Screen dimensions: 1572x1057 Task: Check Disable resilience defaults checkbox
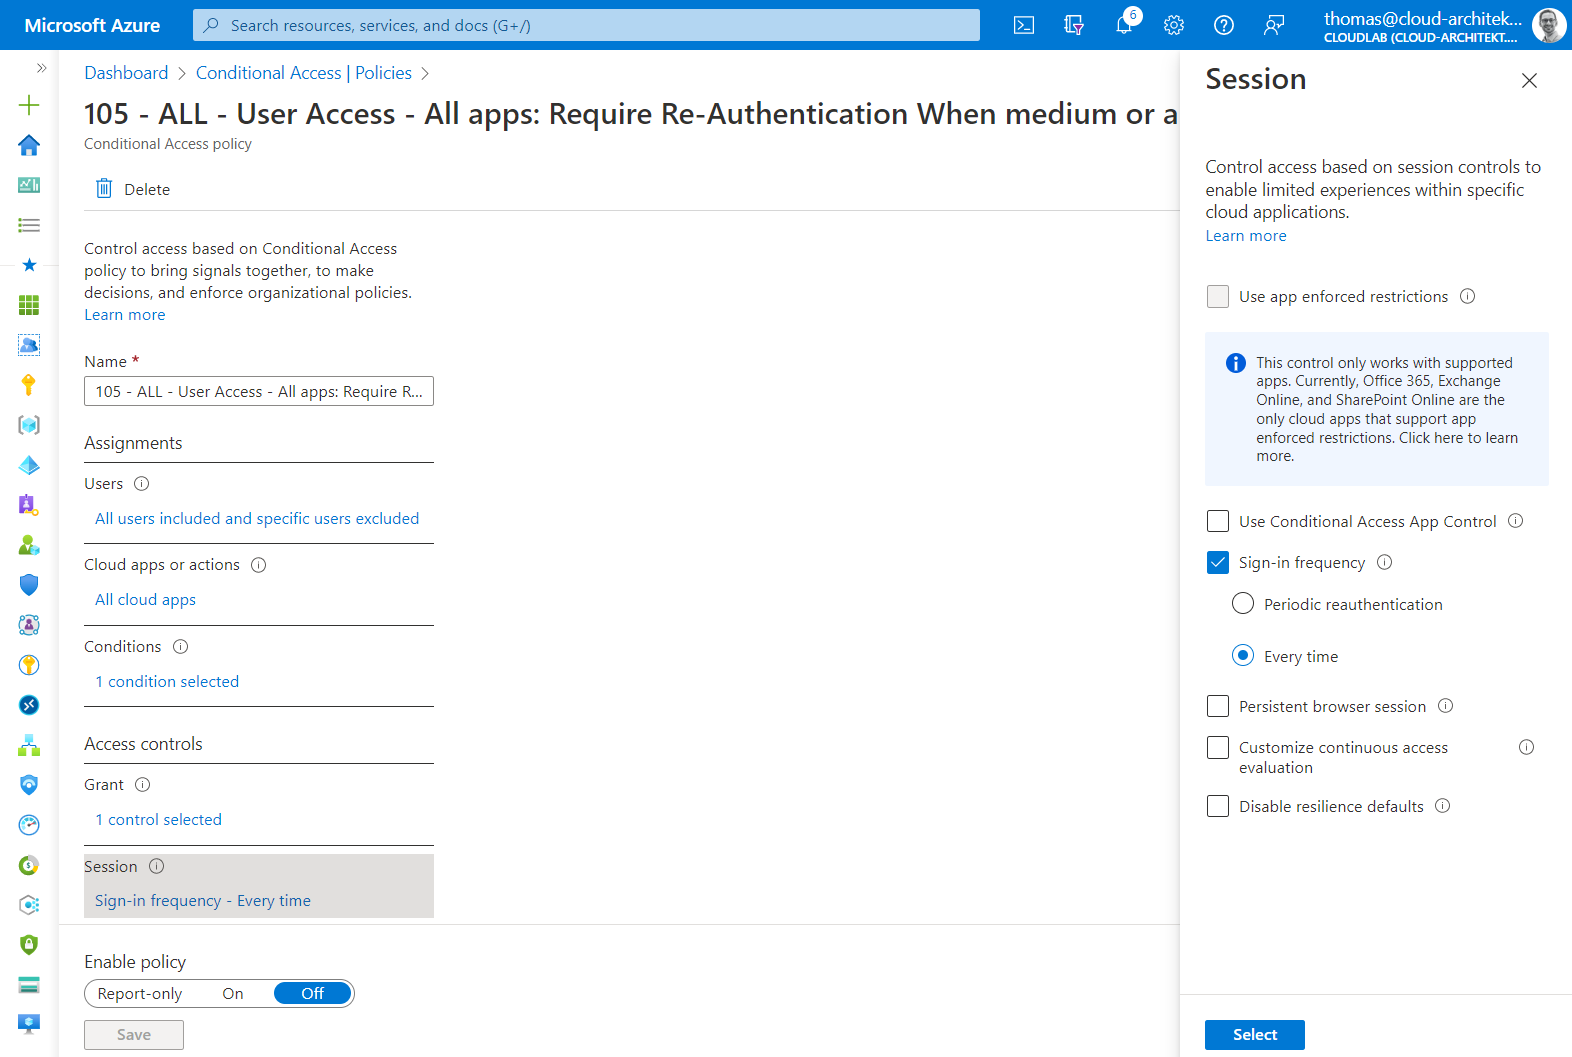[x=1218, y=806]
